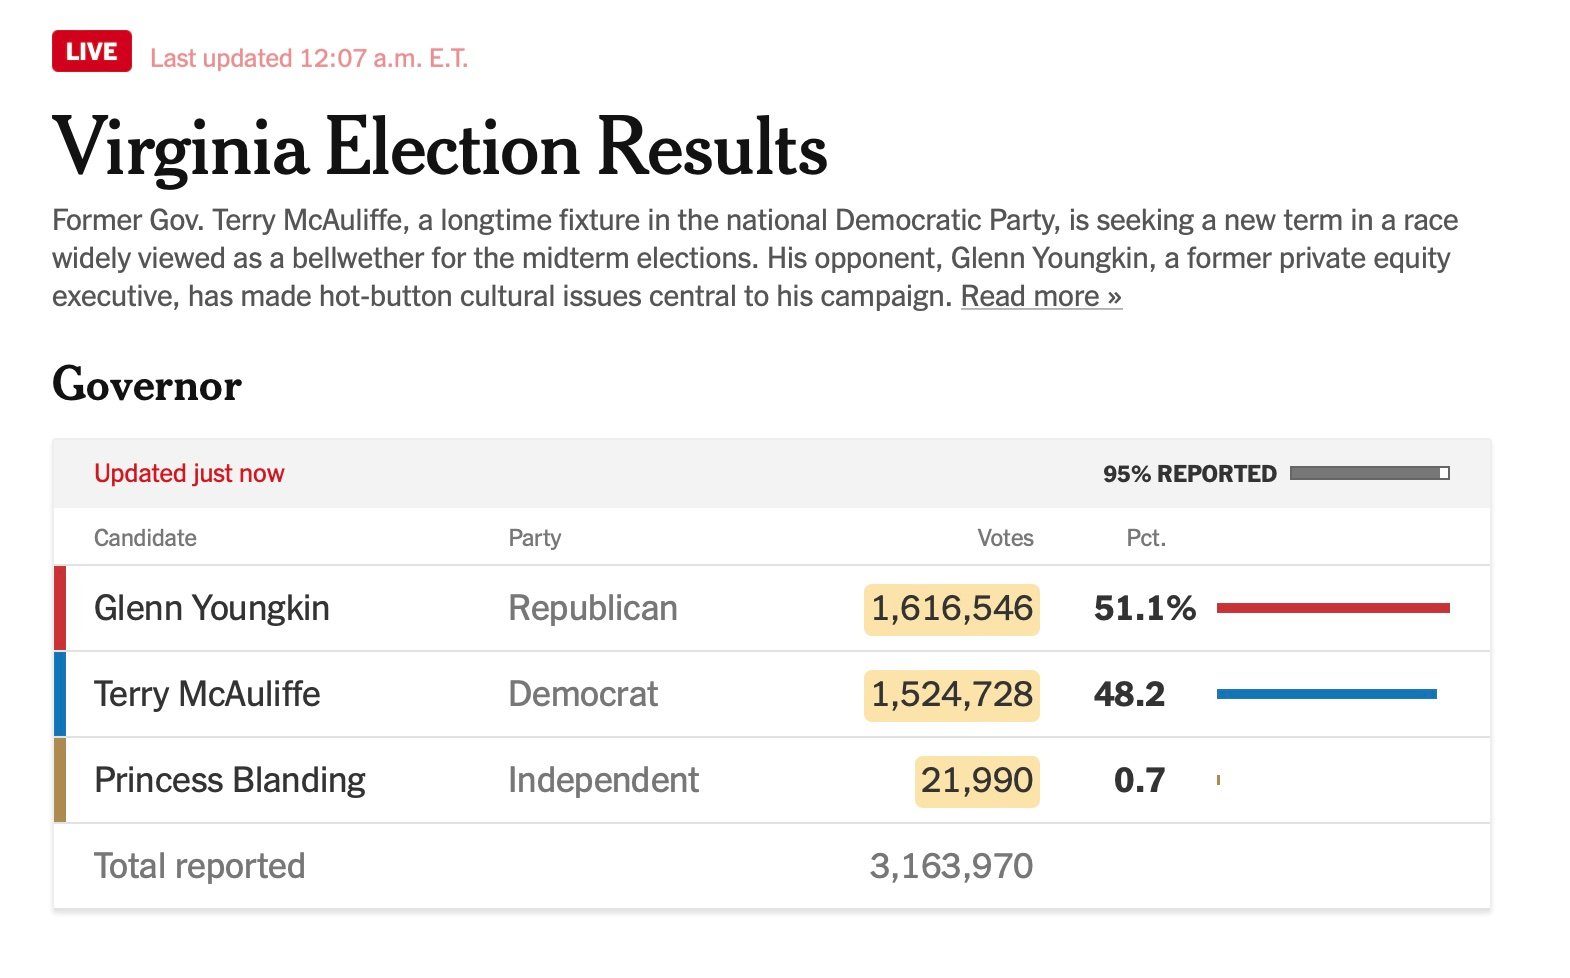Click the red Youngkin percentage bar

(x=1332, y=608)
